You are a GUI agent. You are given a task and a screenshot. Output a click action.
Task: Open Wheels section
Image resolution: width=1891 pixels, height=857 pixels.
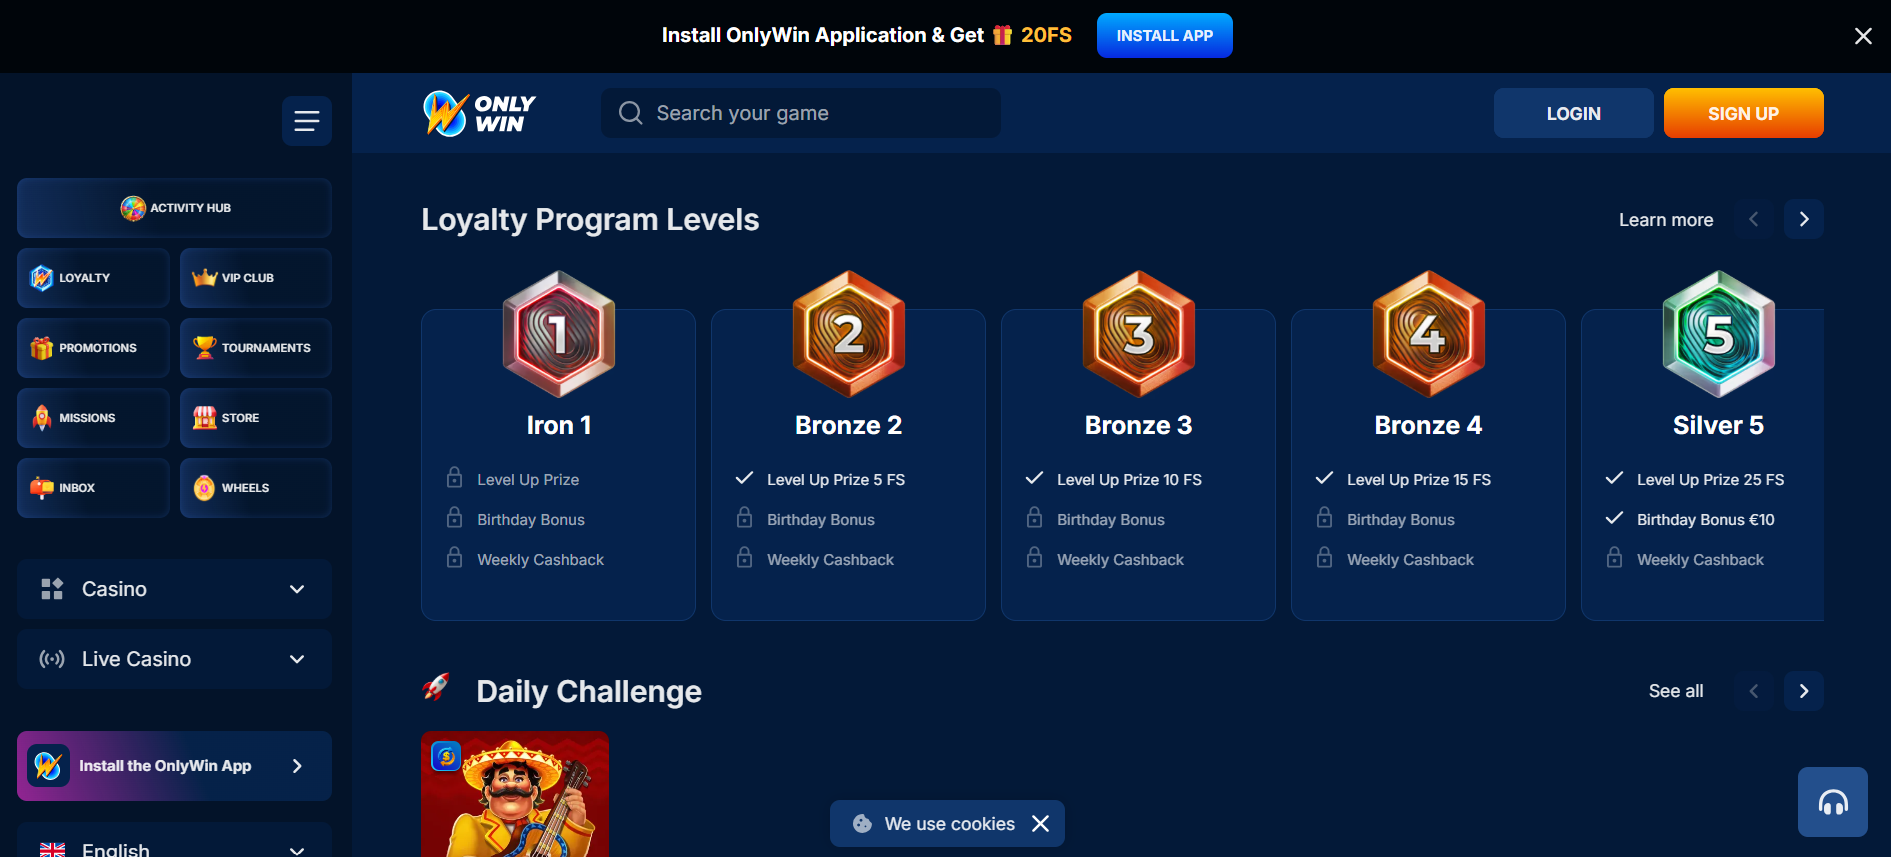tap(255, 488)
